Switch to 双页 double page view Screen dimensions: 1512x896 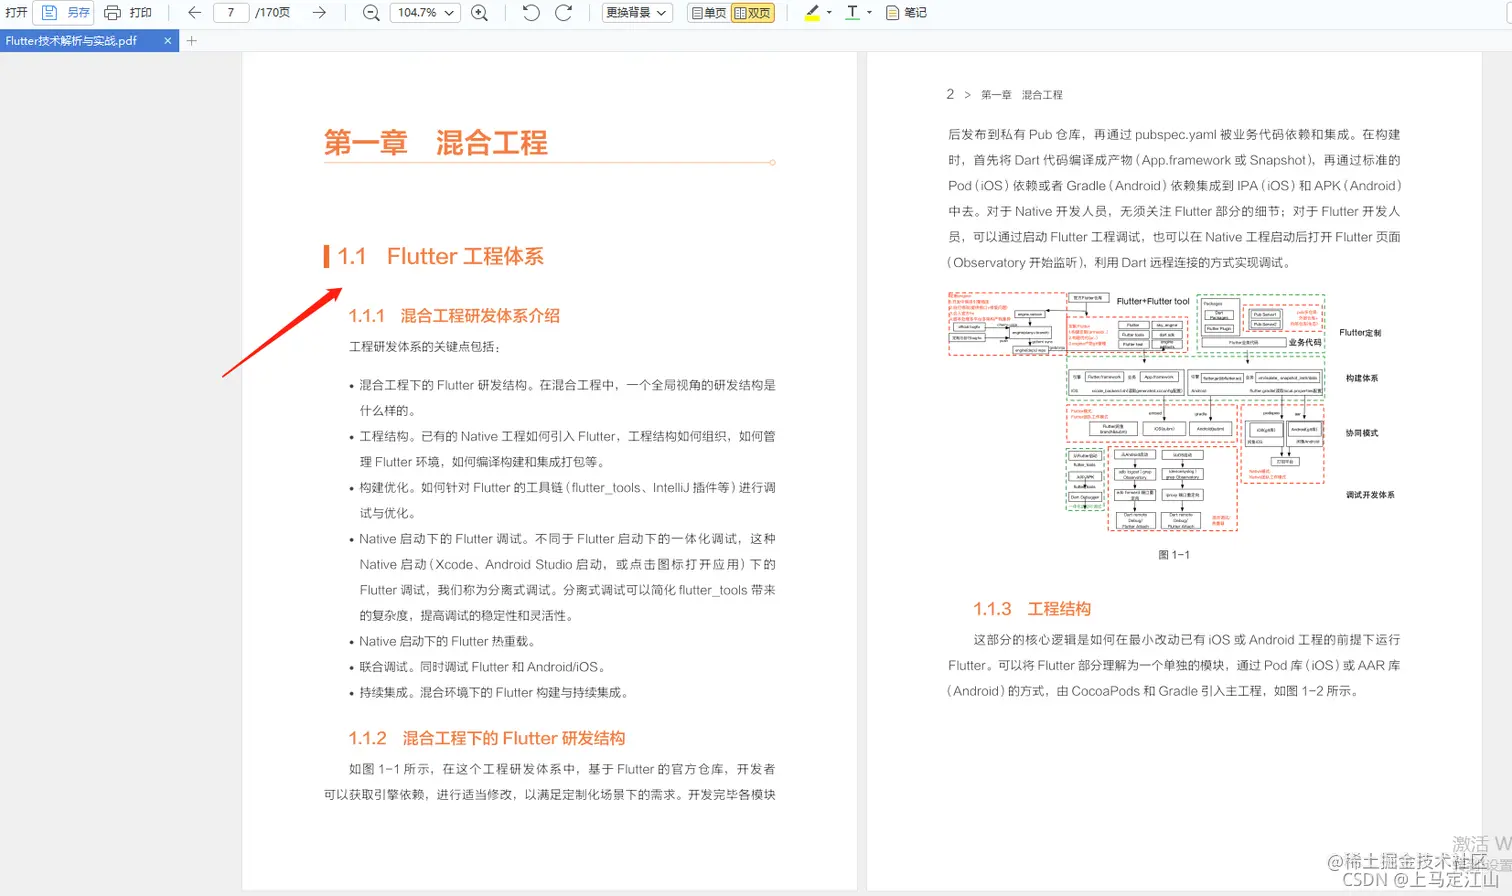[753, 13]
